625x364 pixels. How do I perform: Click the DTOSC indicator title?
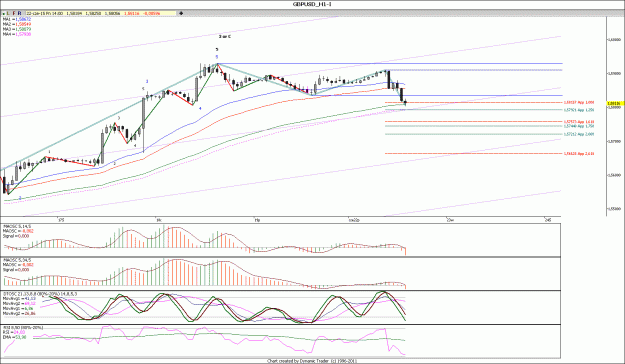40,294
